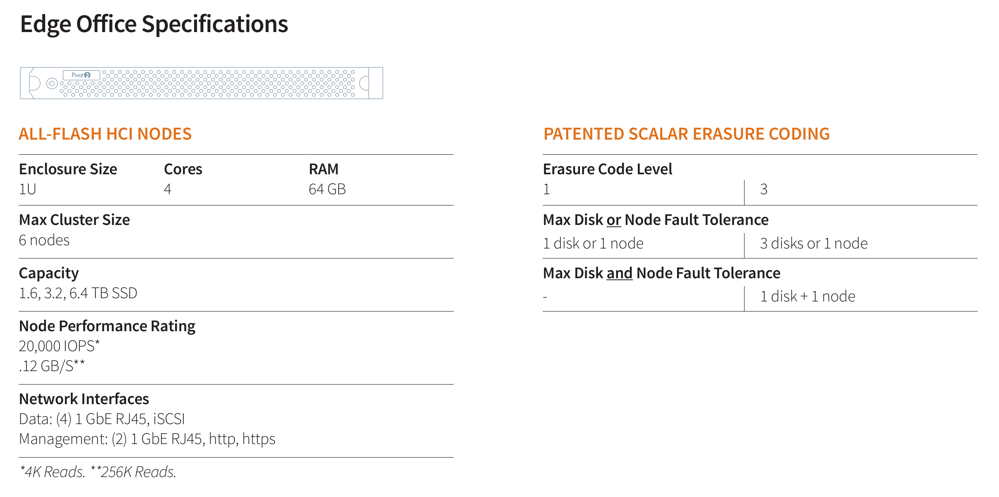The image size is (999, 497).
Task: Click the .12 GB/S throughput value
Action: pyautogui.click(x=52, y=366)
